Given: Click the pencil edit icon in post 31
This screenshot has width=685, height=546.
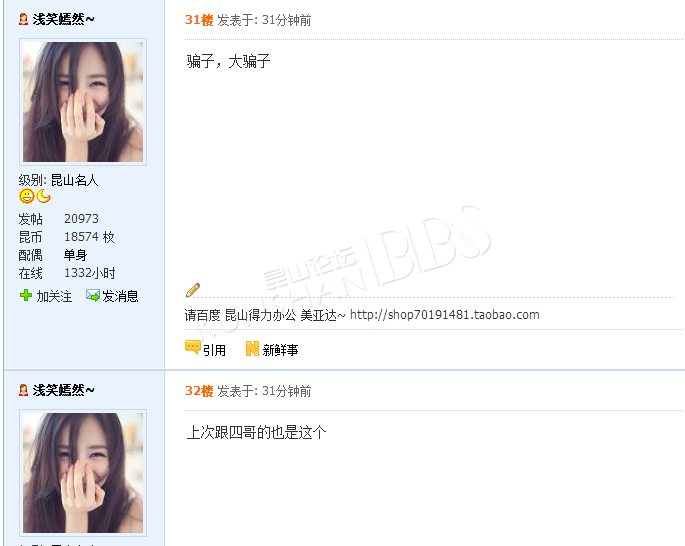Looking at the screenshot, I should point(193,290).
